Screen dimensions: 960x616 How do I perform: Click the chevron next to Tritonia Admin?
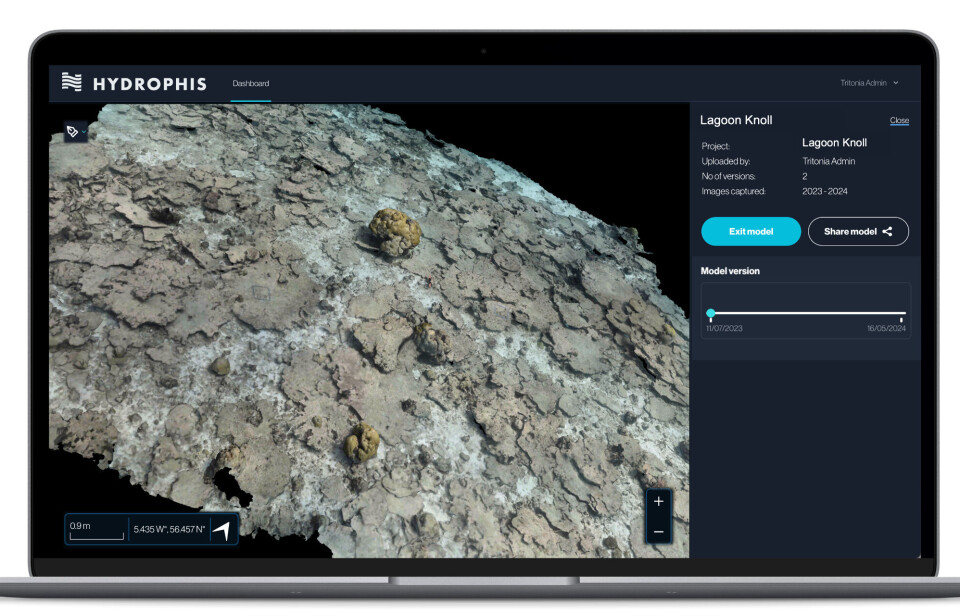896,83
